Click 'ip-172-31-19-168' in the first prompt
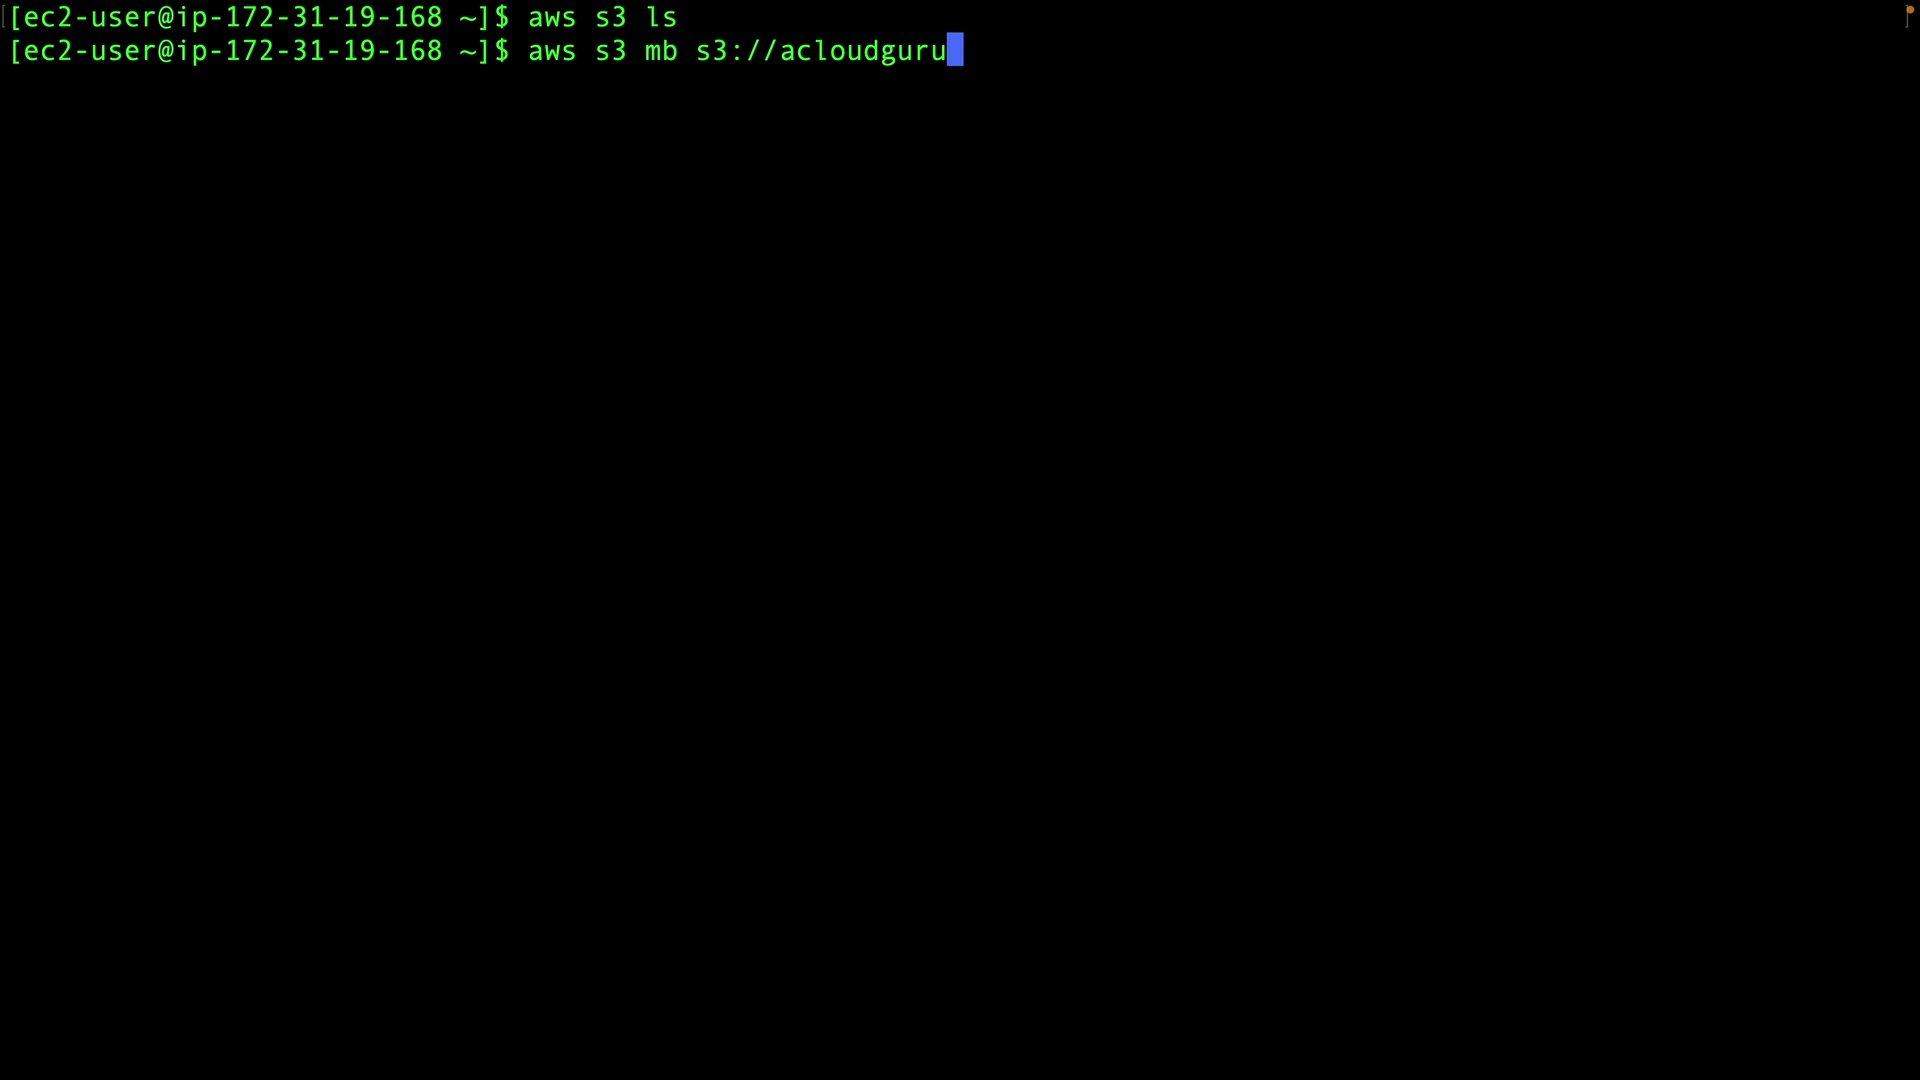The height and width of the screenshot is (1080, 1920). tap(309, 18)
